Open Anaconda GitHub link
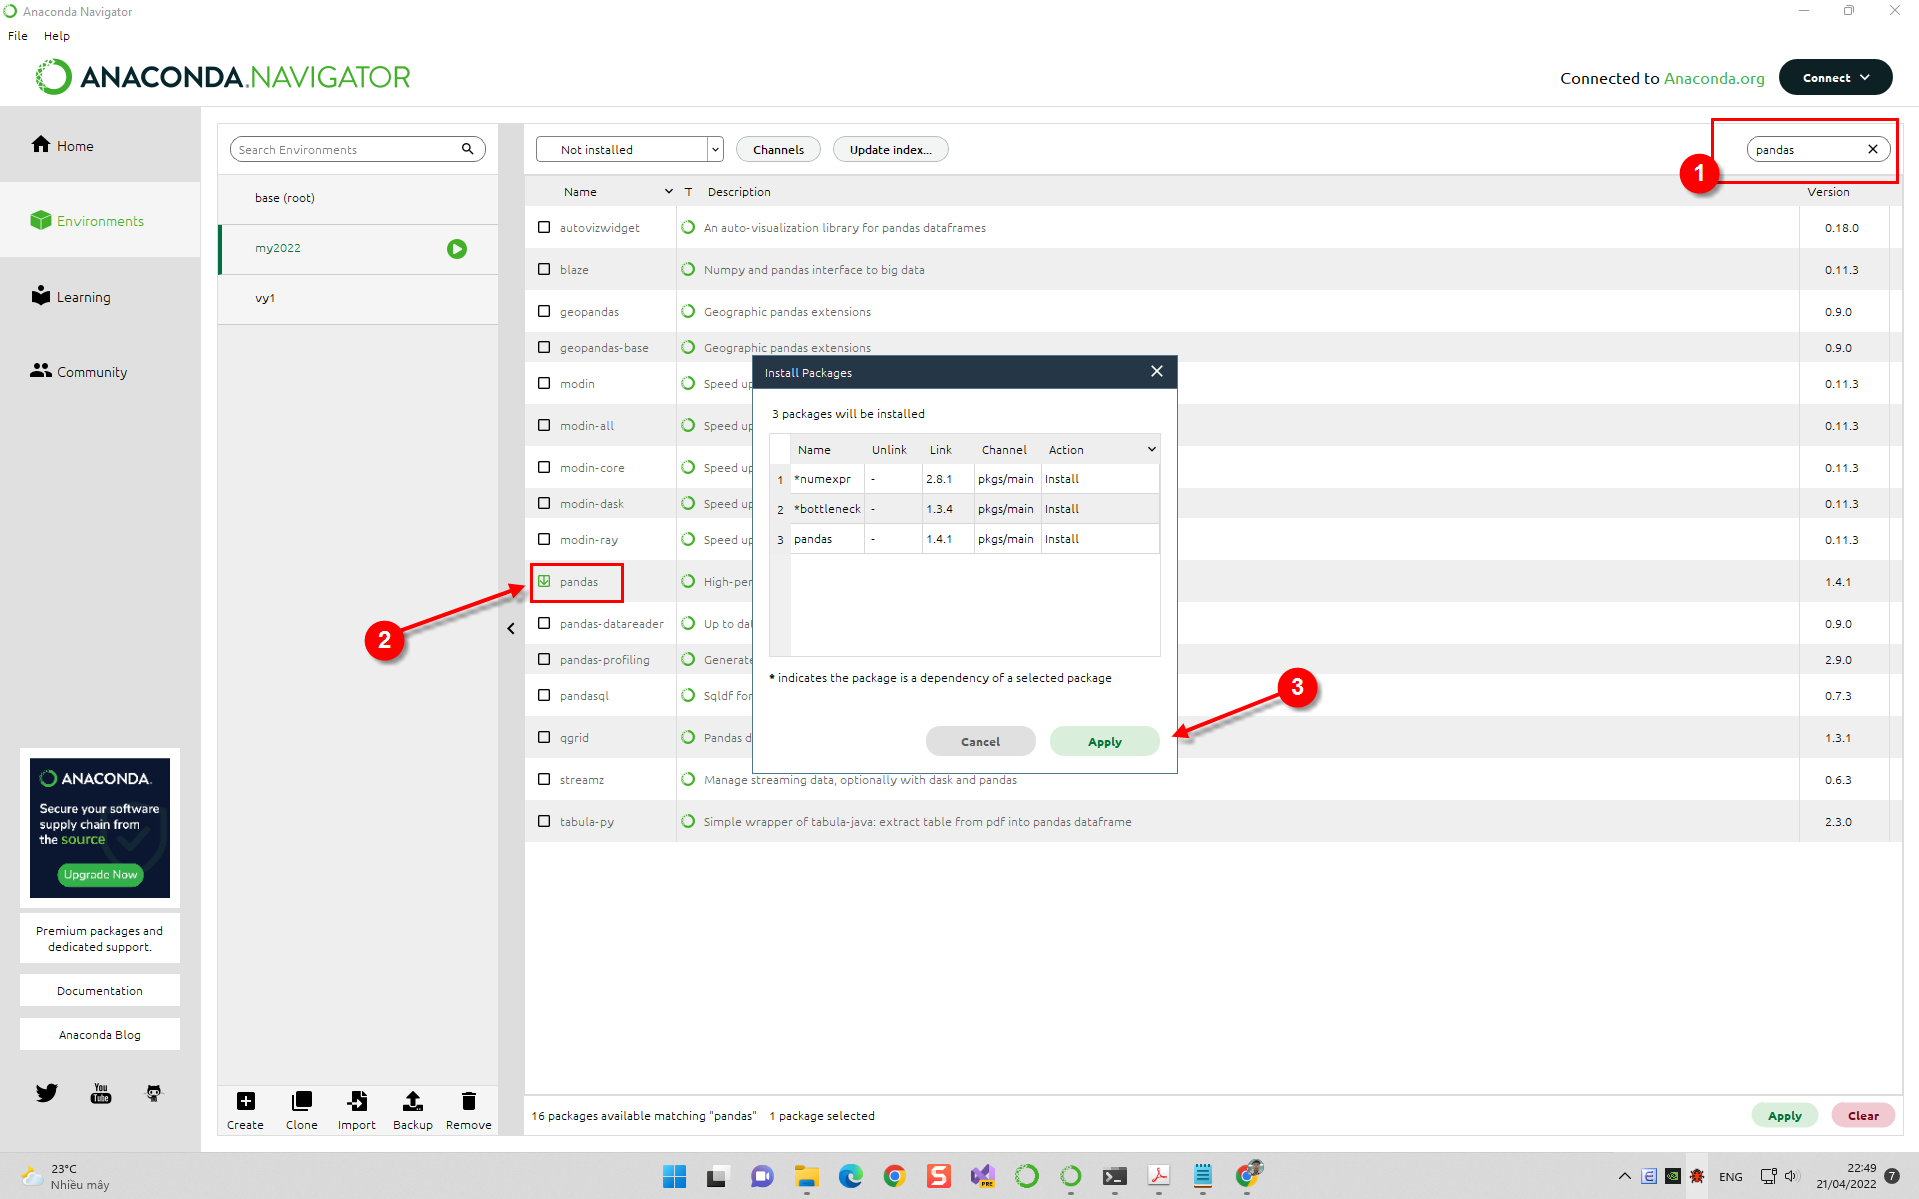The height and width of the screenshot is (1199, 1919). tap(153, 1092)
